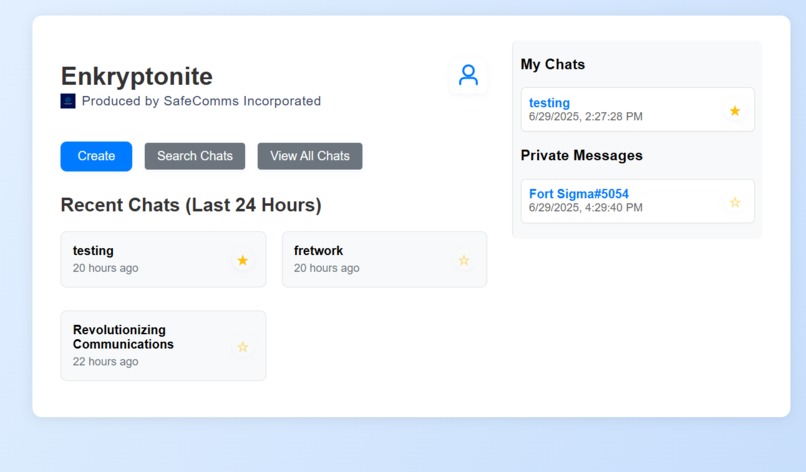806x472 pixels.
Task: Open the testing link in My Chats
Action: [x=549, y=103]
